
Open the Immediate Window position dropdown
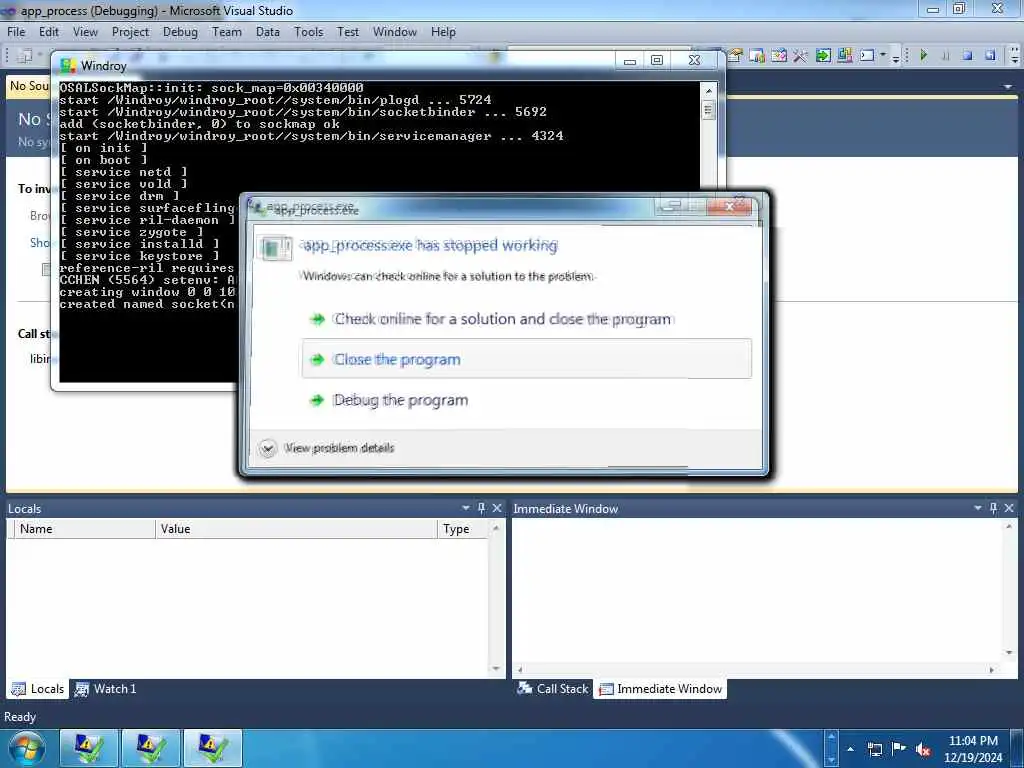pyautogui.click(x=978, y=508)
